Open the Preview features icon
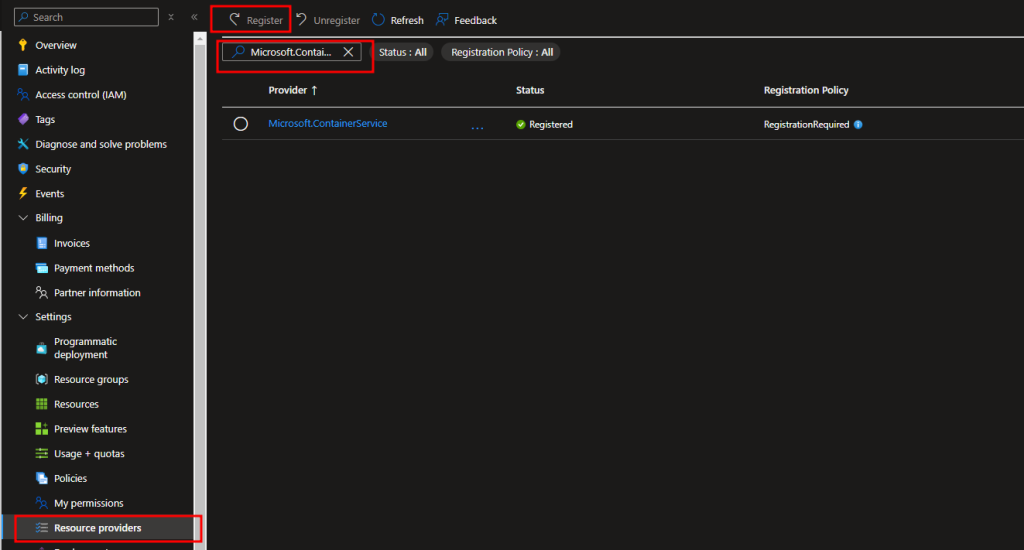 42,429
